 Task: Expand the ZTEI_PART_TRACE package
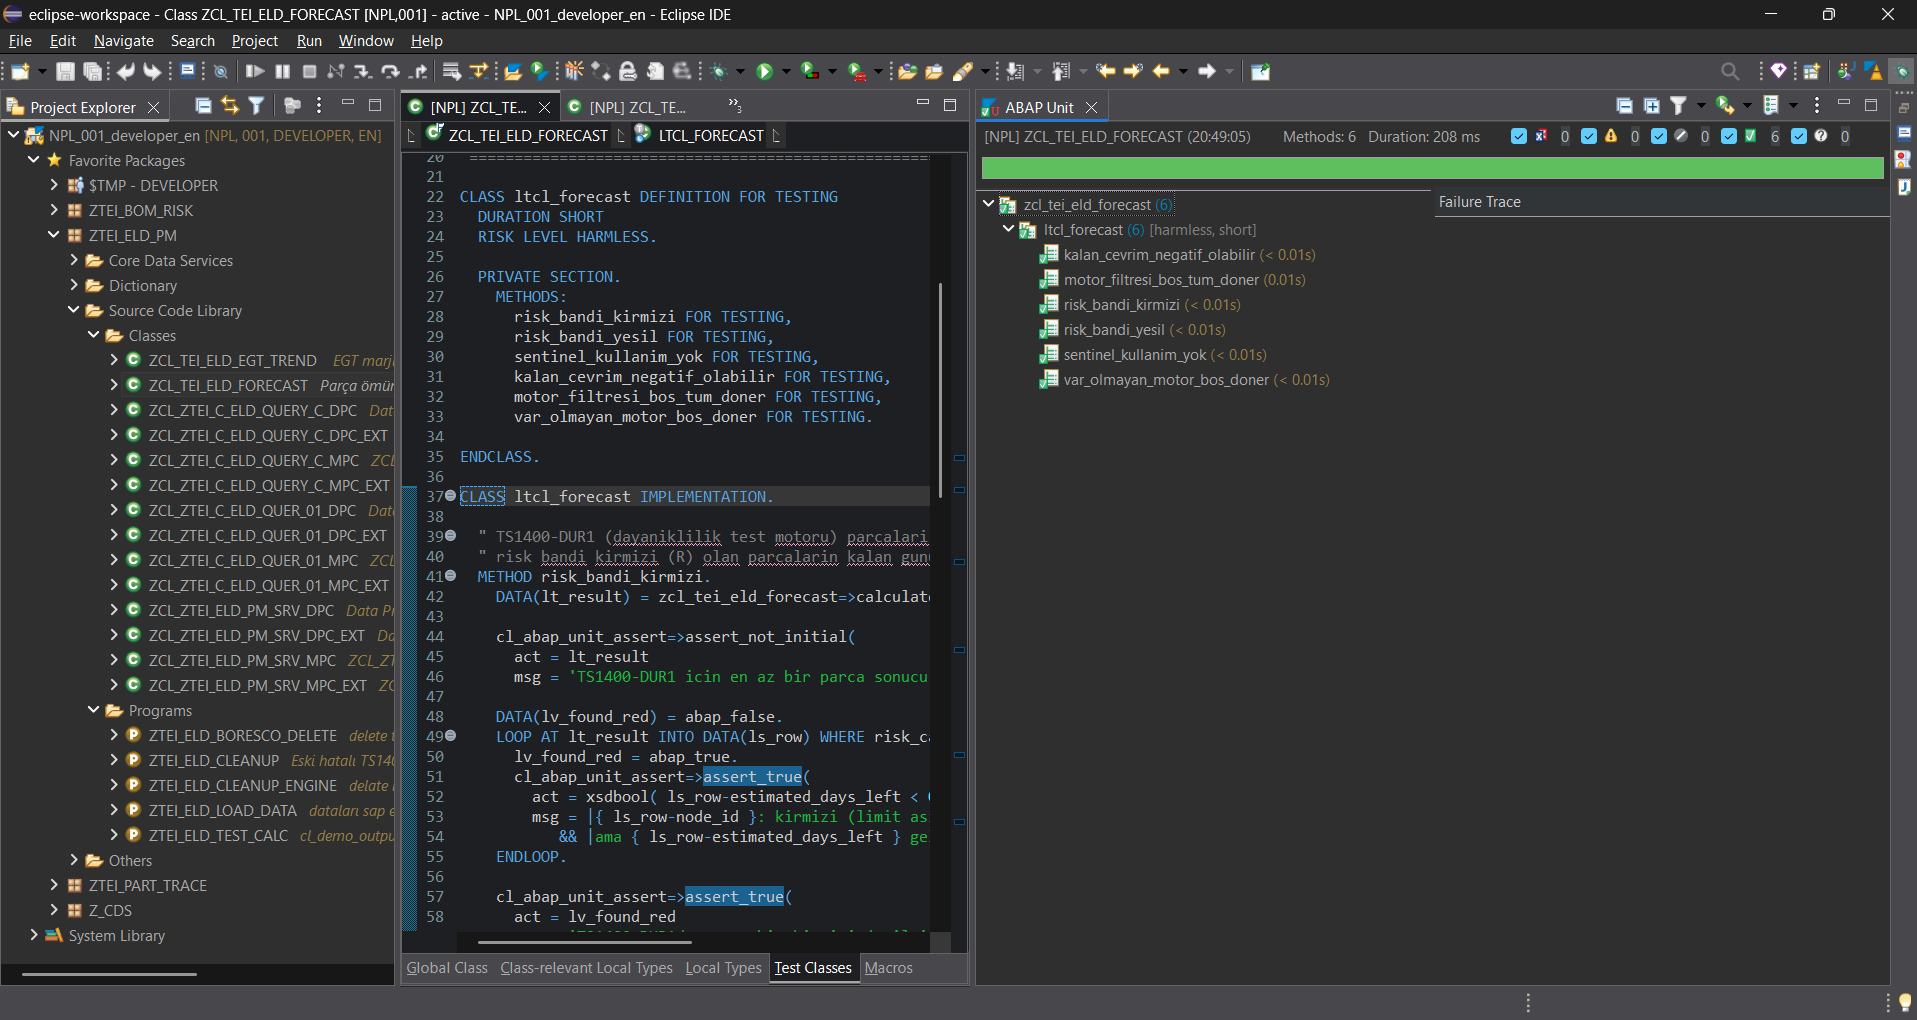54,885
